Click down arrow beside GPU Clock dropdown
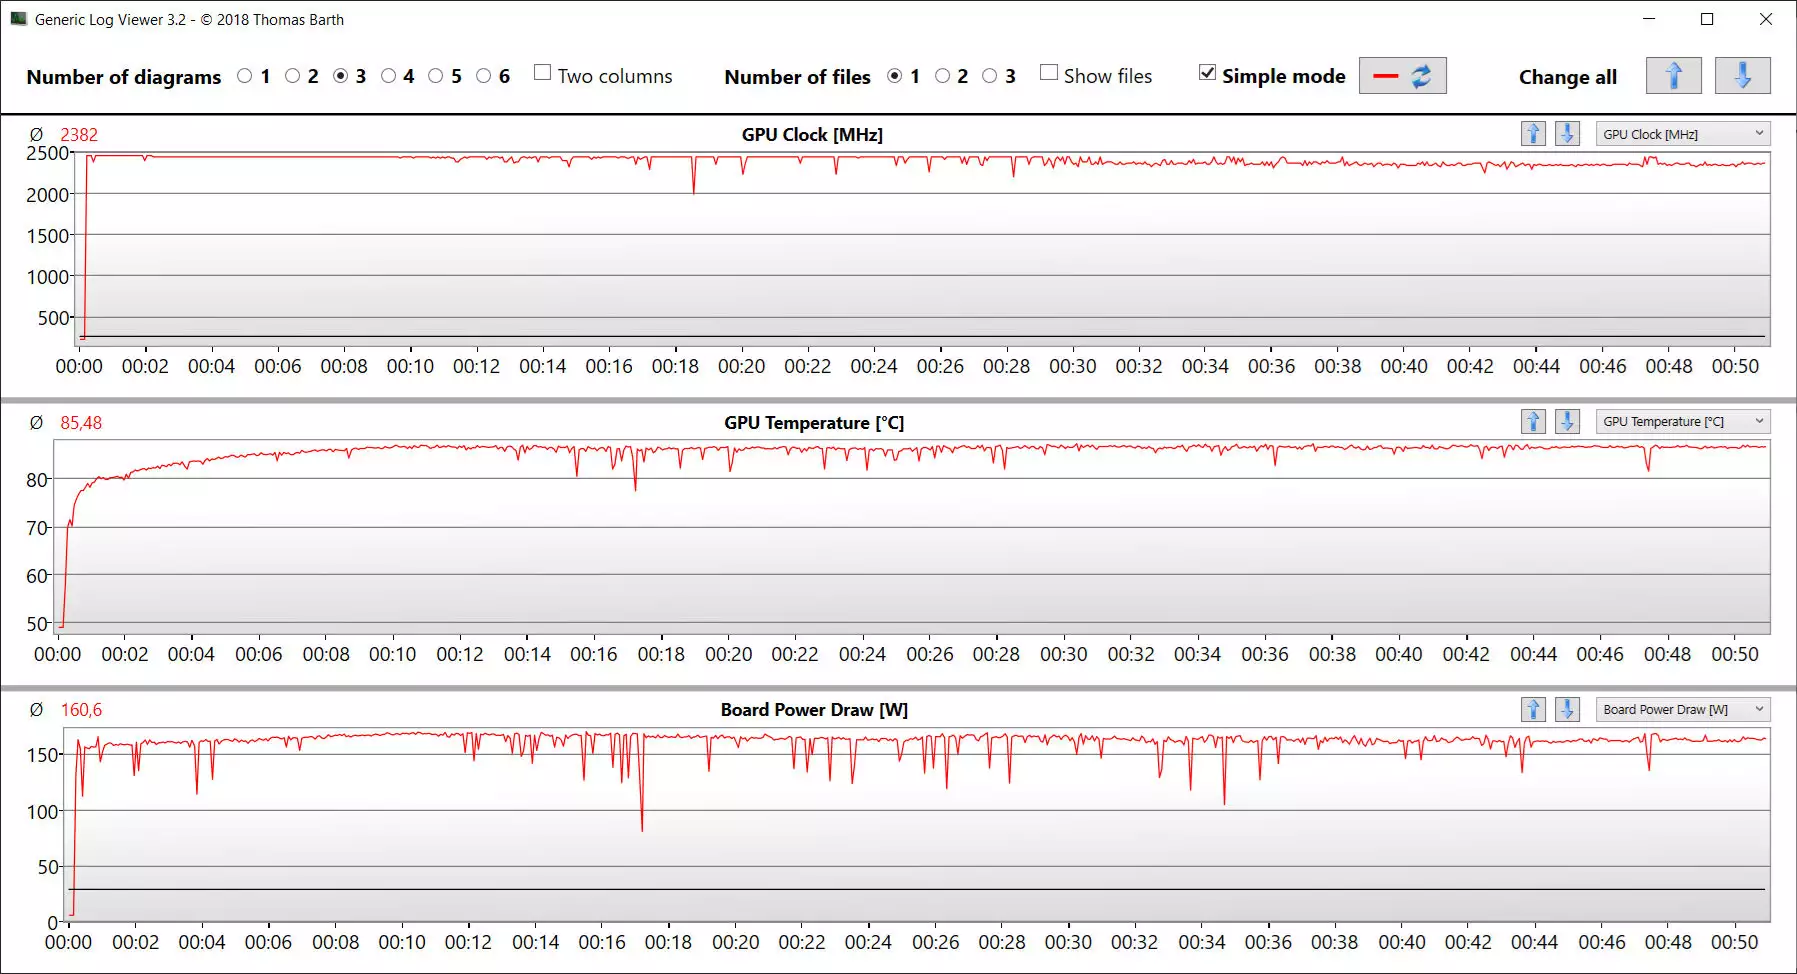The width and height of the screenshot is (1797, 974). (1567, 134)
